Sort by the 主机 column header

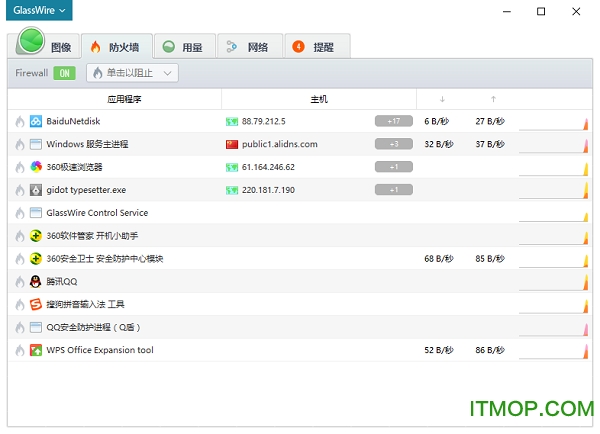pyautogui.click(x=319, y=99)
